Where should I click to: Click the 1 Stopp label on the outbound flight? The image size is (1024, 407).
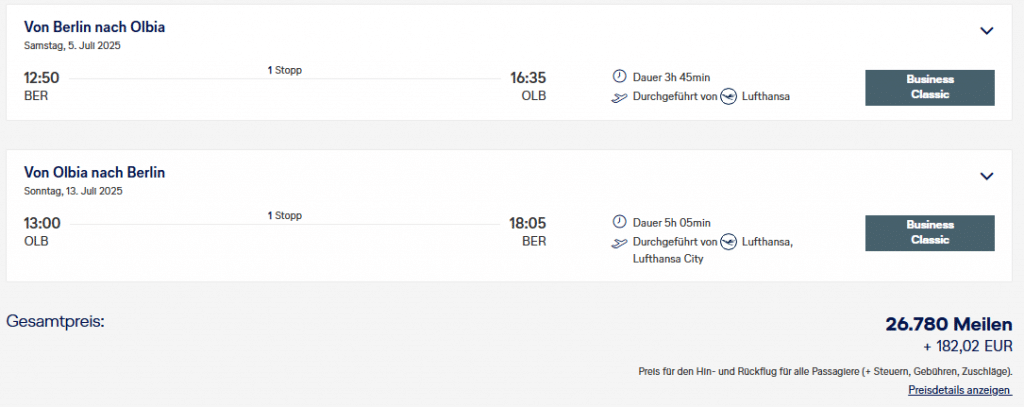(x=284, y=70)
